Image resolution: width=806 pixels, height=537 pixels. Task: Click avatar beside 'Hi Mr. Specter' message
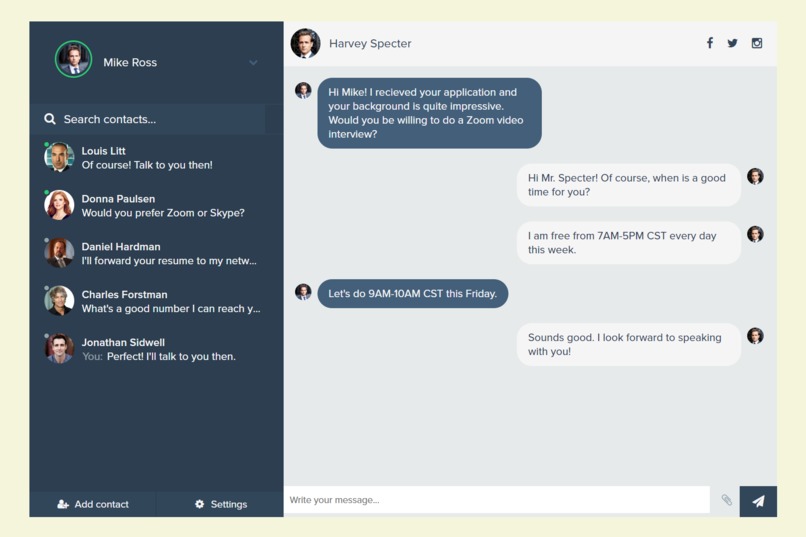click(755, 176)
